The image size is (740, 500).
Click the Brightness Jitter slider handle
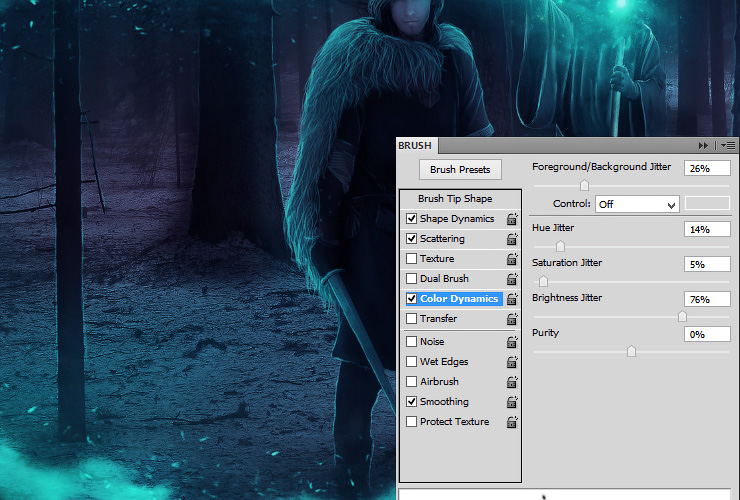tap(682, 316)
